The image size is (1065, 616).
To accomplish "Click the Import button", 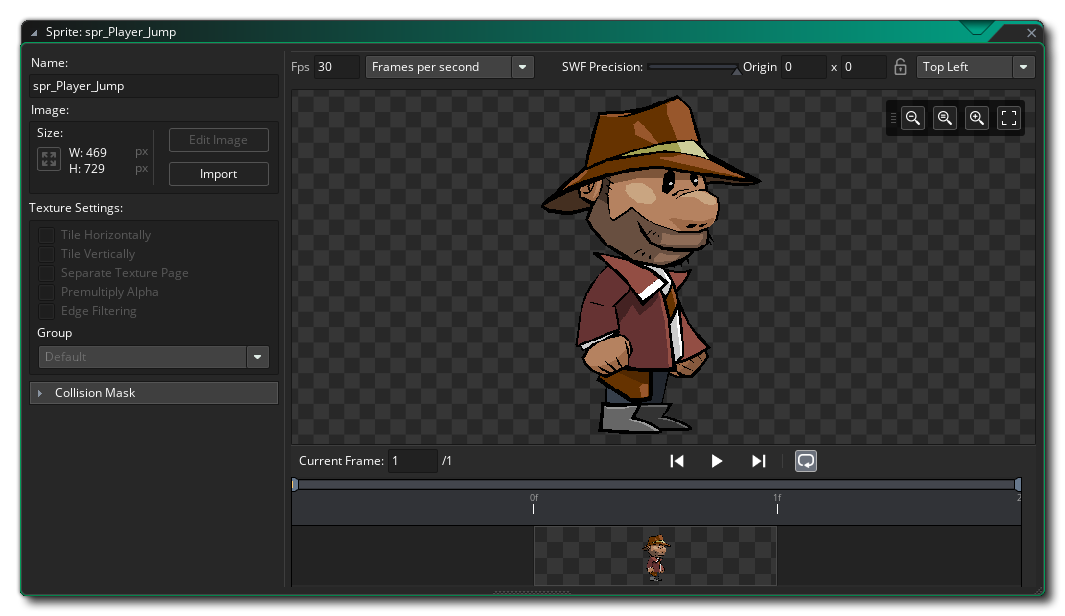I will click(x=219, y=174).
